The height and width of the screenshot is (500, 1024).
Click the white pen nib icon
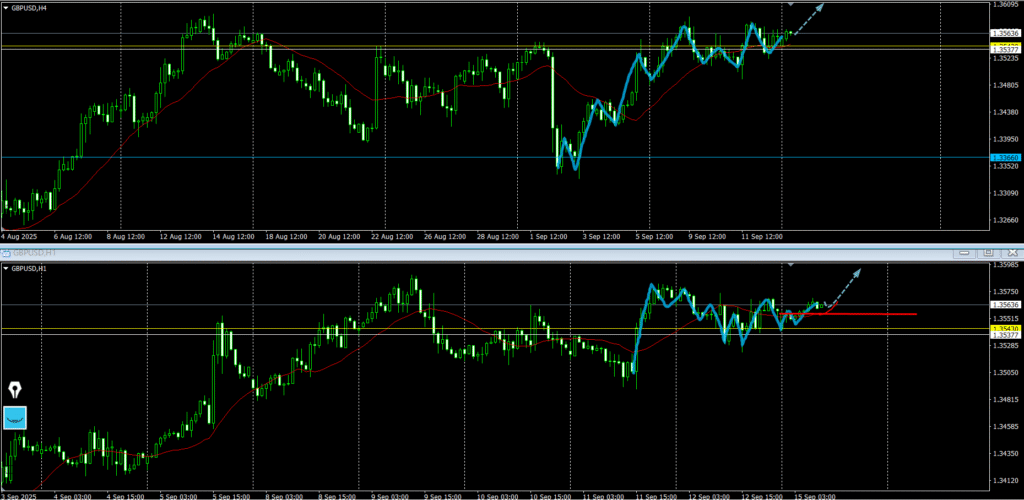coord(15,390)
